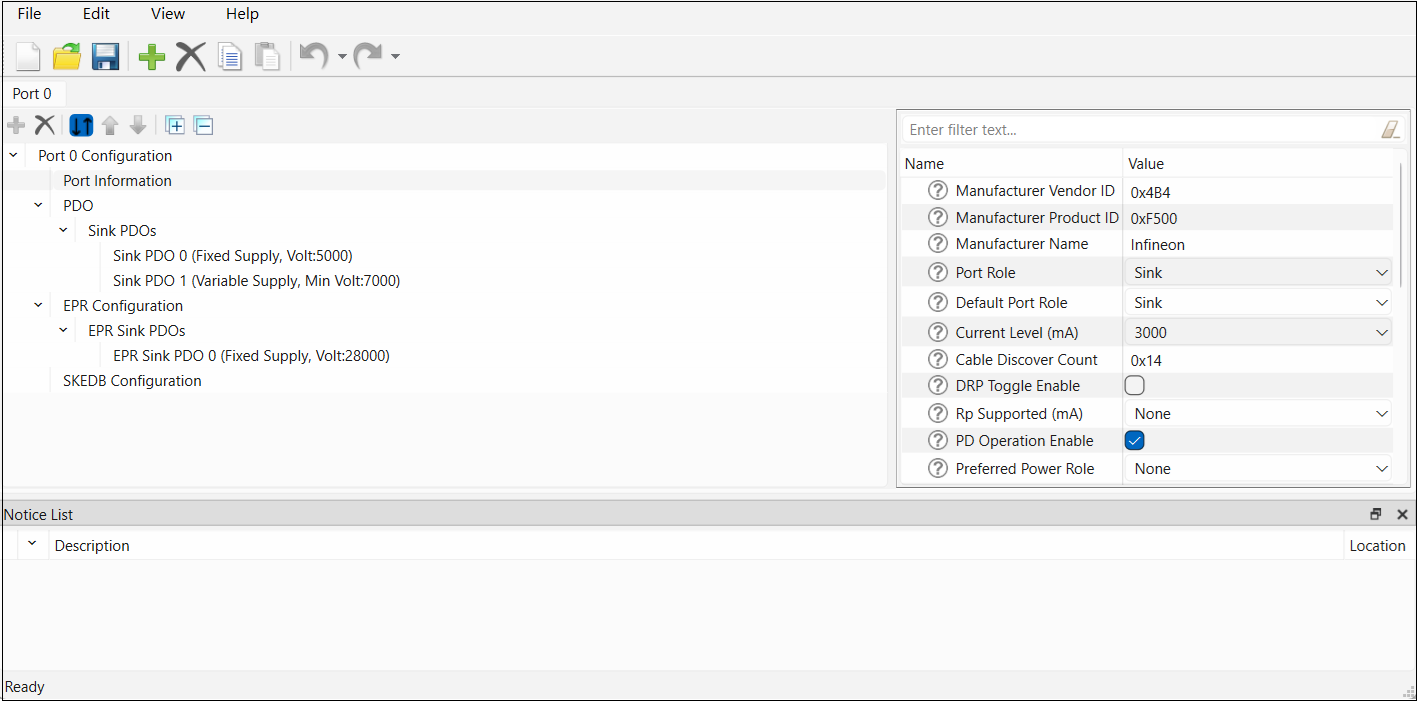Open the Current Level (mA) dropdown

[x=1258, y=332]
